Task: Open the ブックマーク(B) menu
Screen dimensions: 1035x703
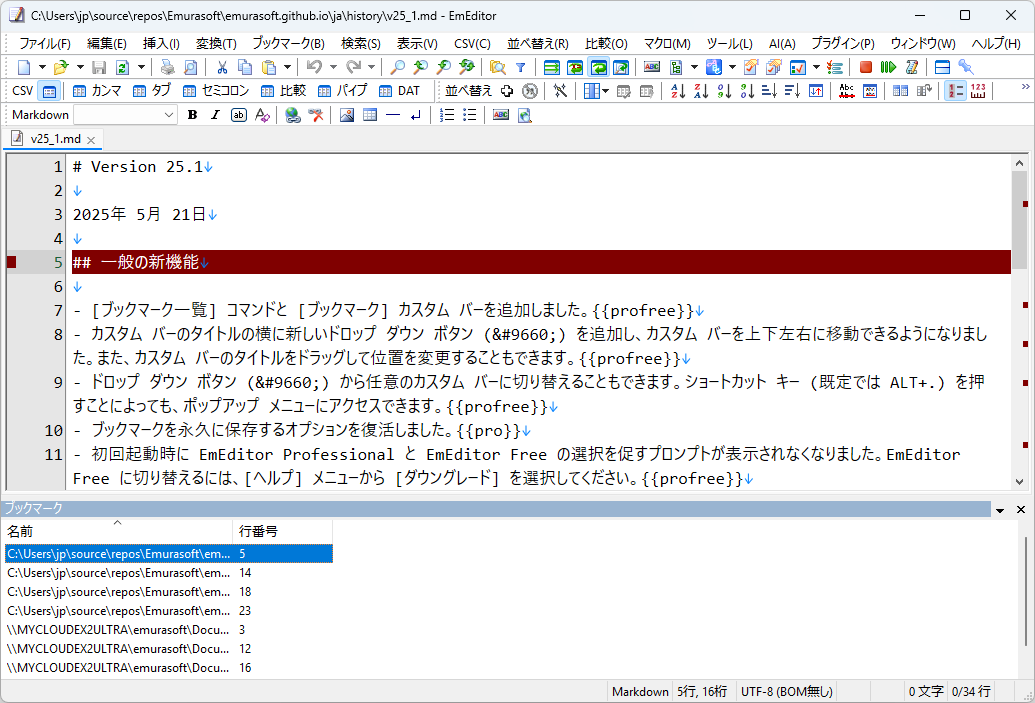Action: tap(288, 44)
